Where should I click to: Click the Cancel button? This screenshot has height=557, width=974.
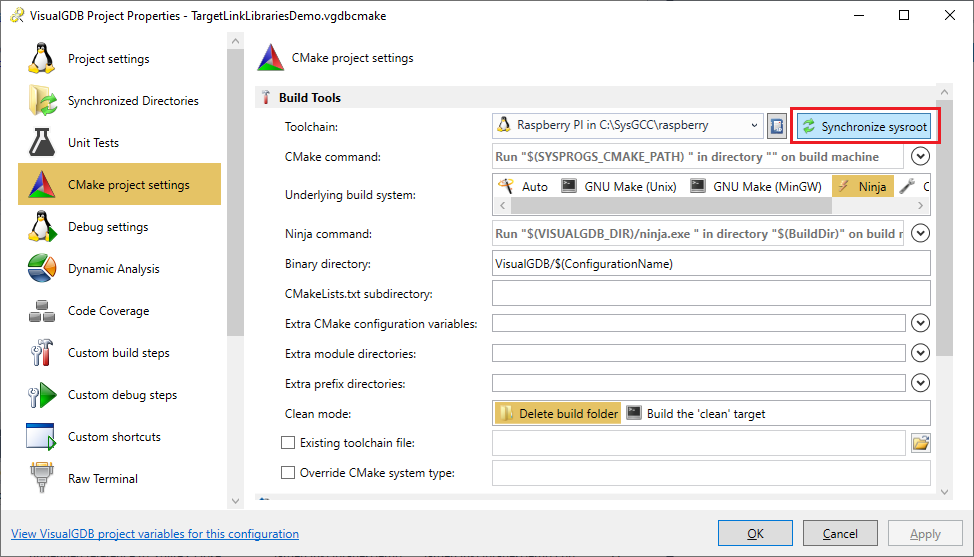(840, 533)
